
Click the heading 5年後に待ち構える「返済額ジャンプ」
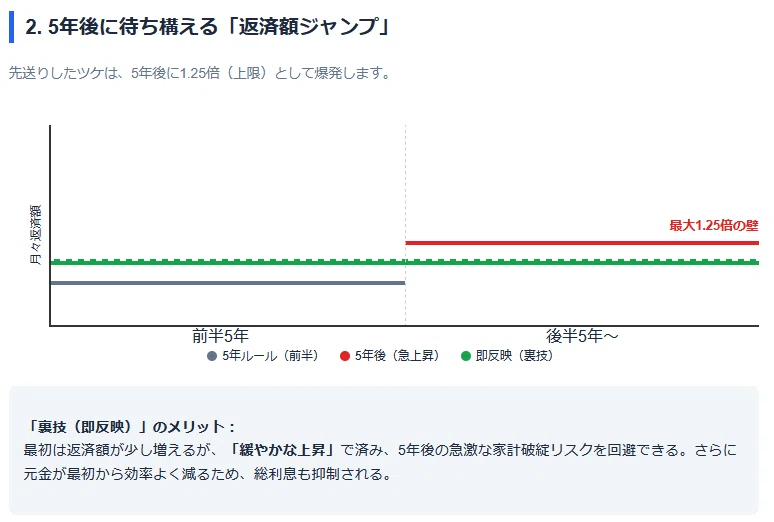click(208, 27)
